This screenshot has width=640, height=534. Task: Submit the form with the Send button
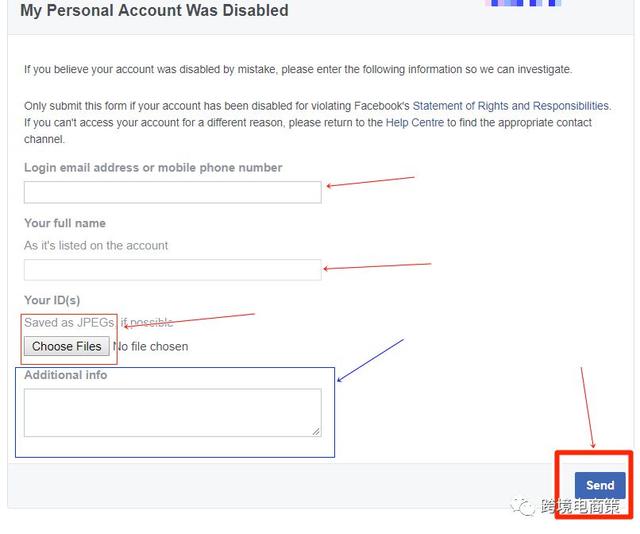pos(599,485)
